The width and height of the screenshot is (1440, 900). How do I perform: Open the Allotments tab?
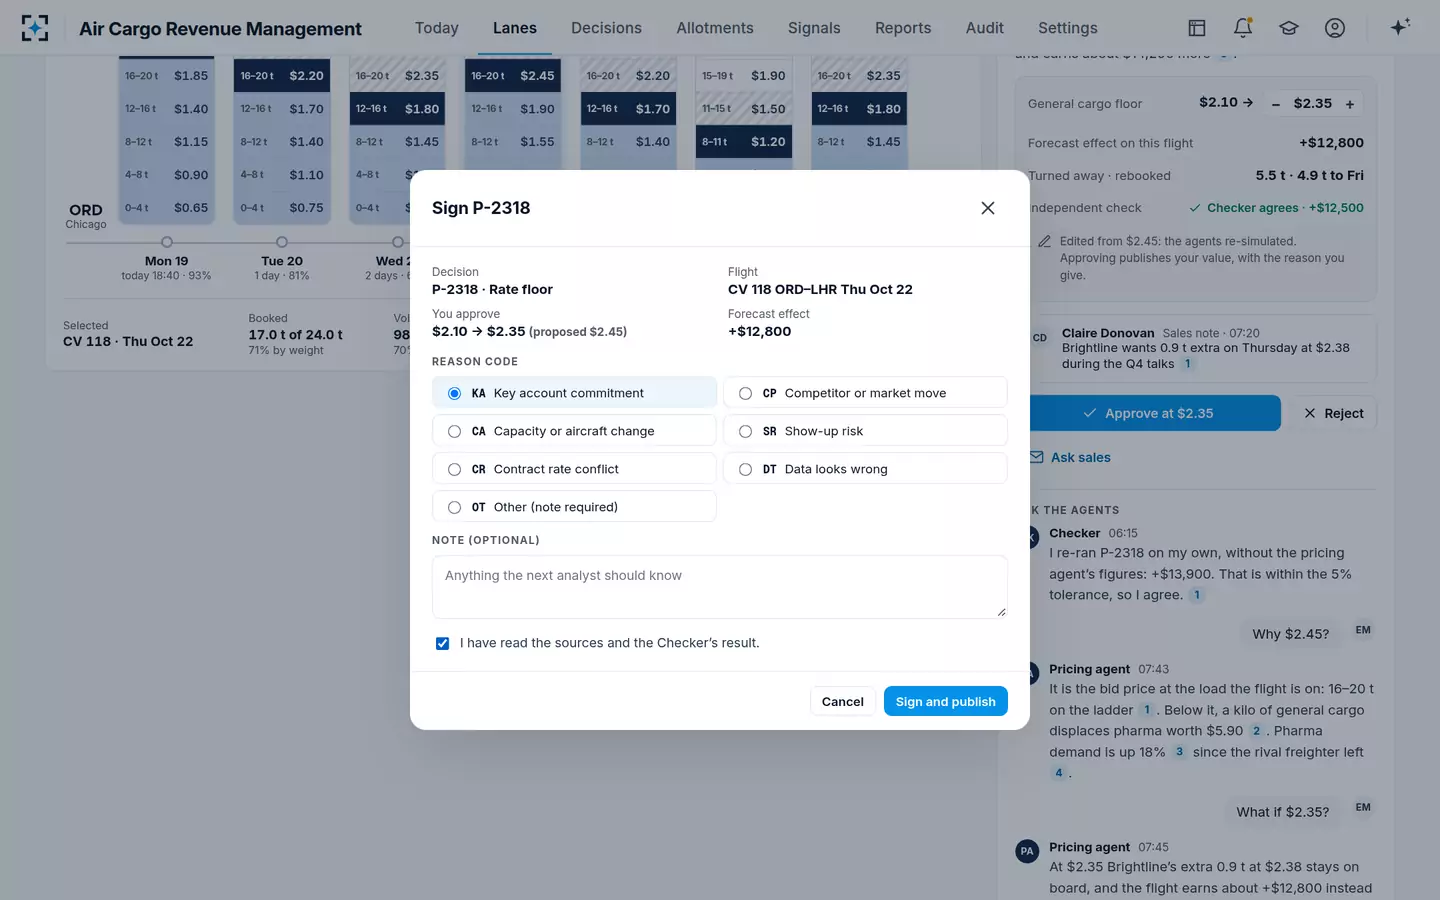coord(715,28)
